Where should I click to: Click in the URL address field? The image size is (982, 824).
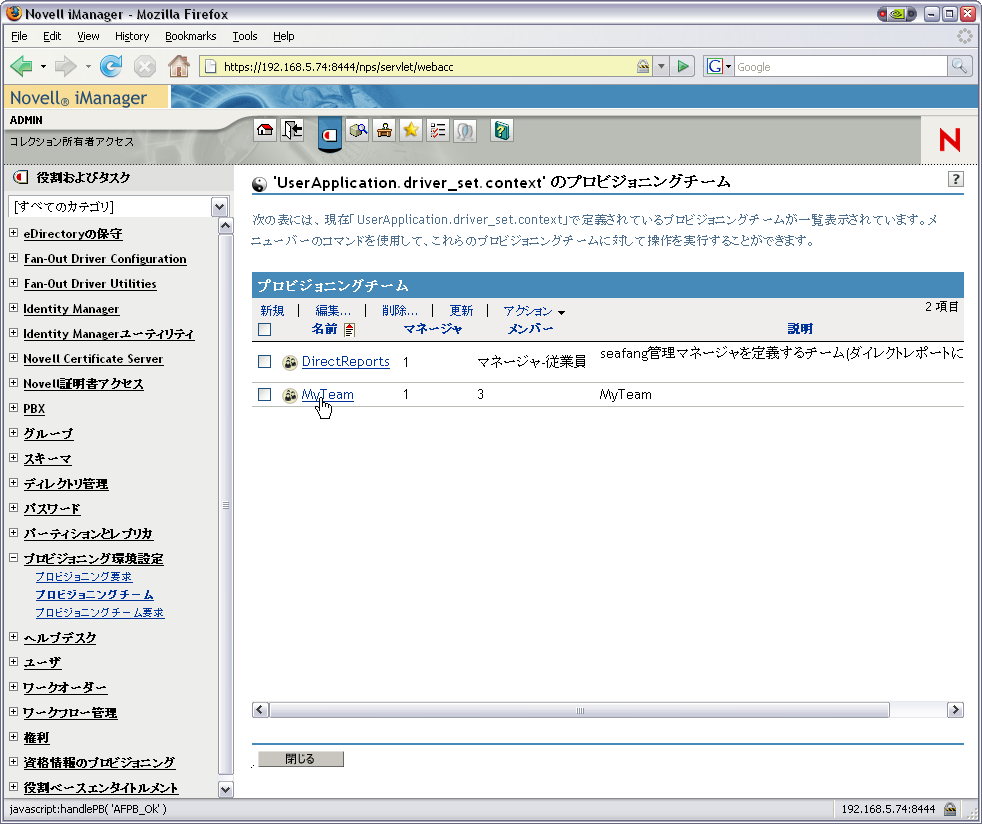click(427, 66)
